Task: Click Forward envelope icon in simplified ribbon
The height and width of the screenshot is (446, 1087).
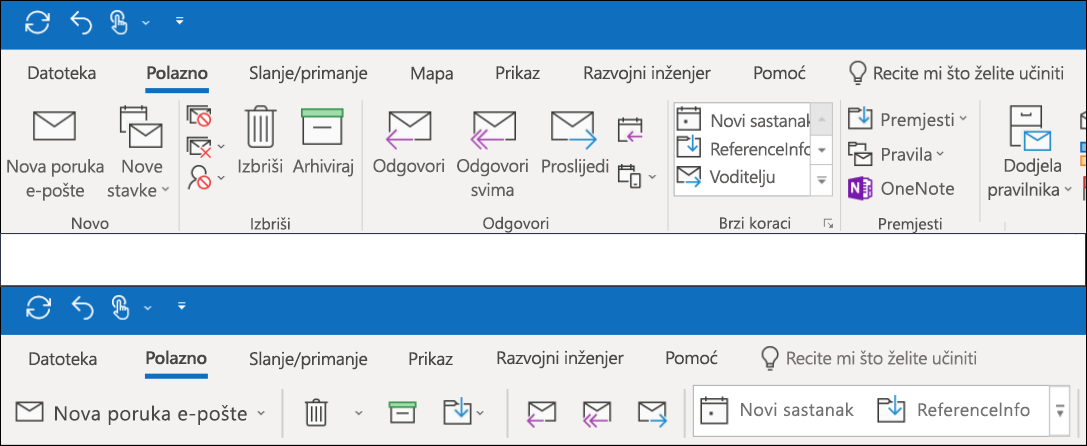Action: coord(652,413)
